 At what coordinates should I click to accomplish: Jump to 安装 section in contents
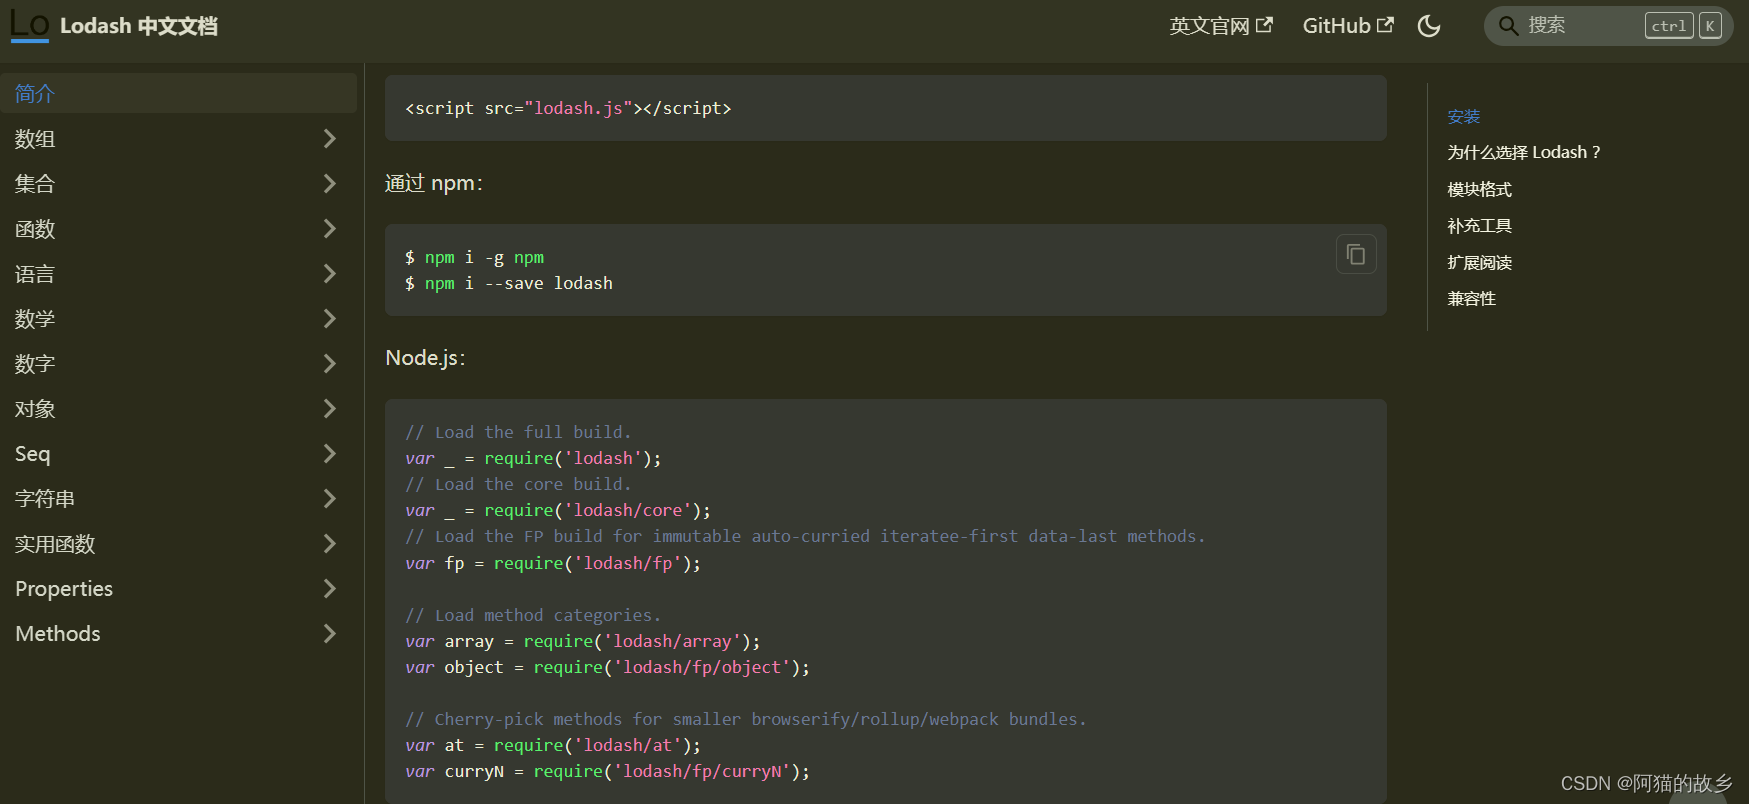(x=1463, y=117)
